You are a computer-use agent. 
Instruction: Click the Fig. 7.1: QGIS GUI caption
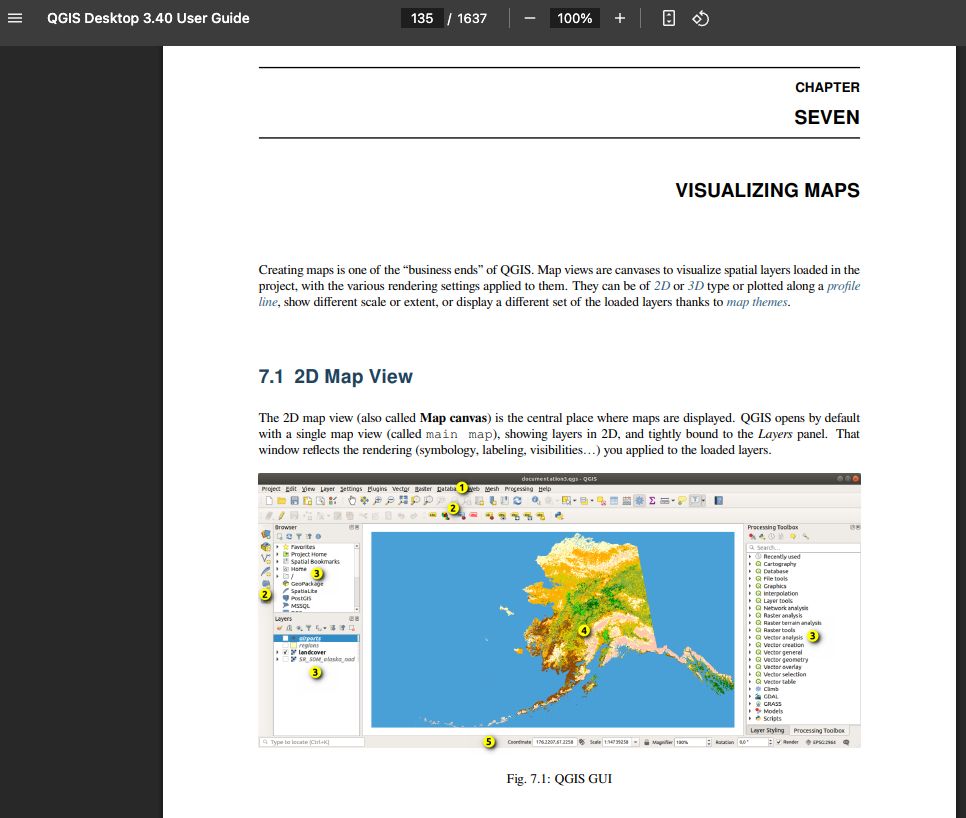pyautogui.click(x=559, y=779)
